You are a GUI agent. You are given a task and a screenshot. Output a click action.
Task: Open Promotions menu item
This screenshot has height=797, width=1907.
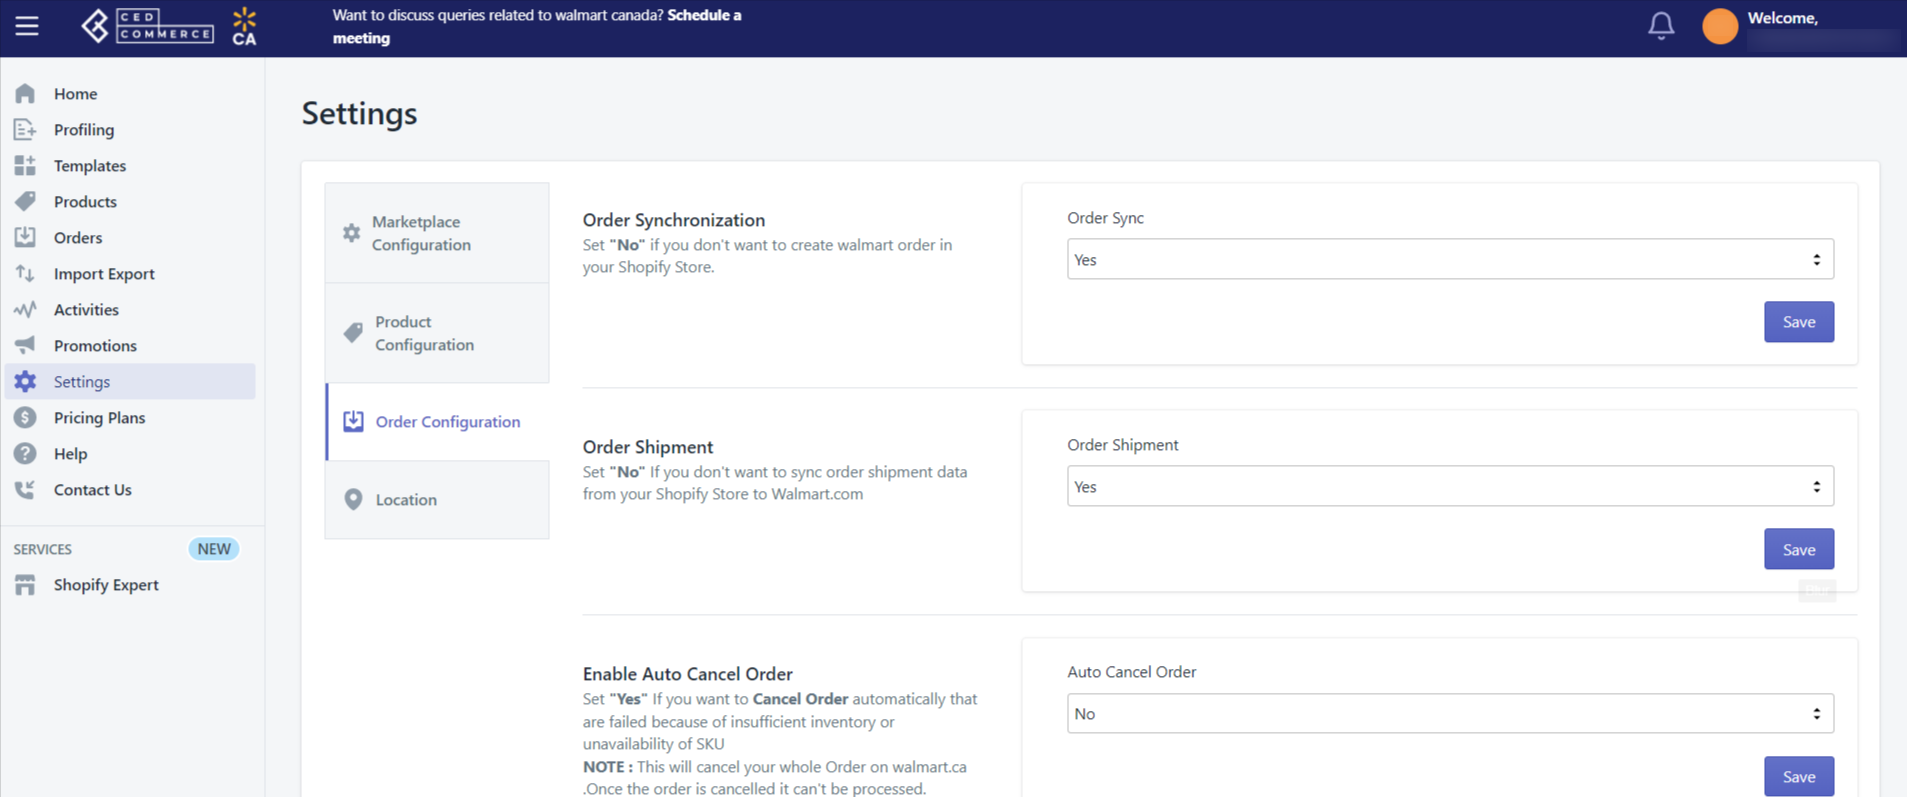click(x=95, y=345)
